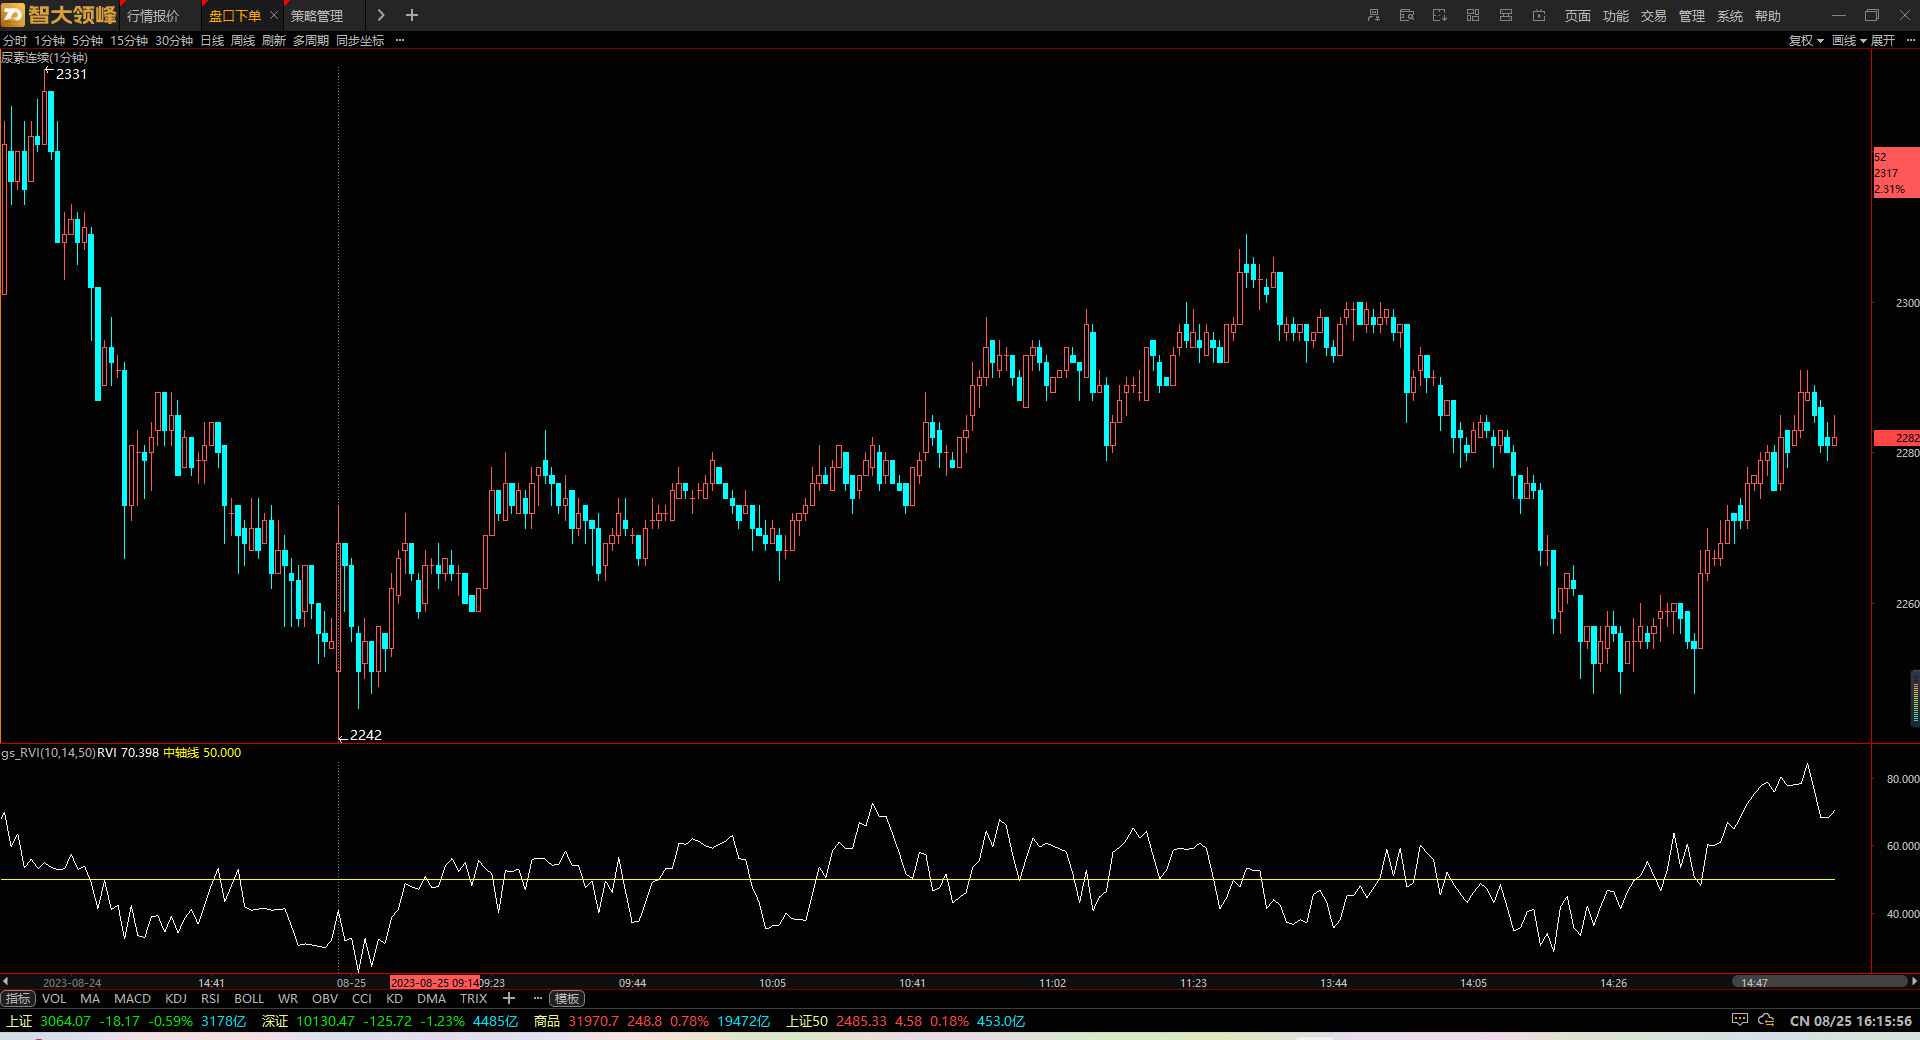Close the 盘口下单 tab
The width and height of the screenshot is (1920, 1040).
click(x=274, y=15)
